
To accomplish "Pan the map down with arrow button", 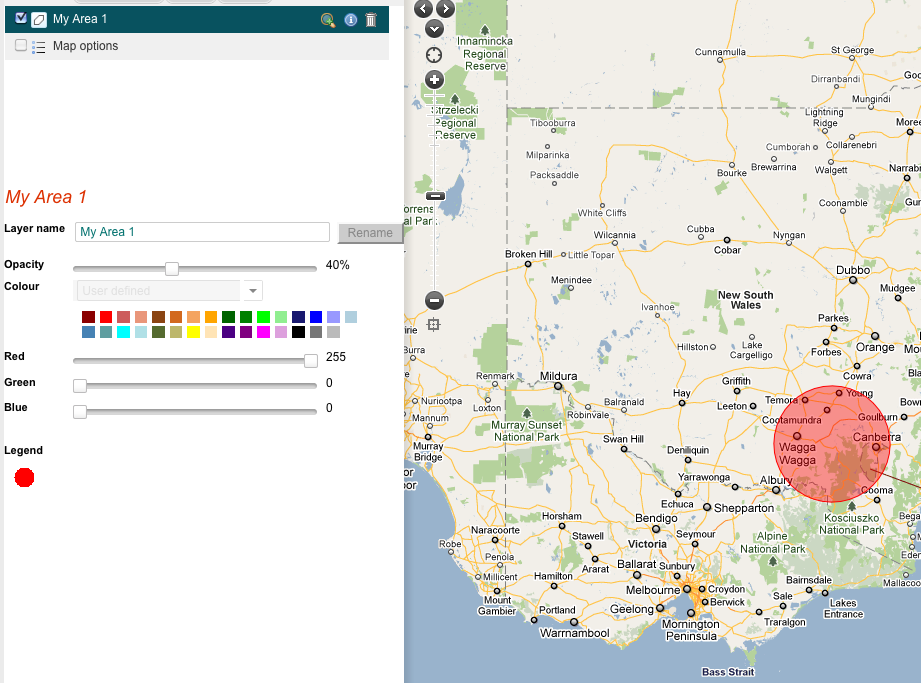I will (x=434, y=28).
